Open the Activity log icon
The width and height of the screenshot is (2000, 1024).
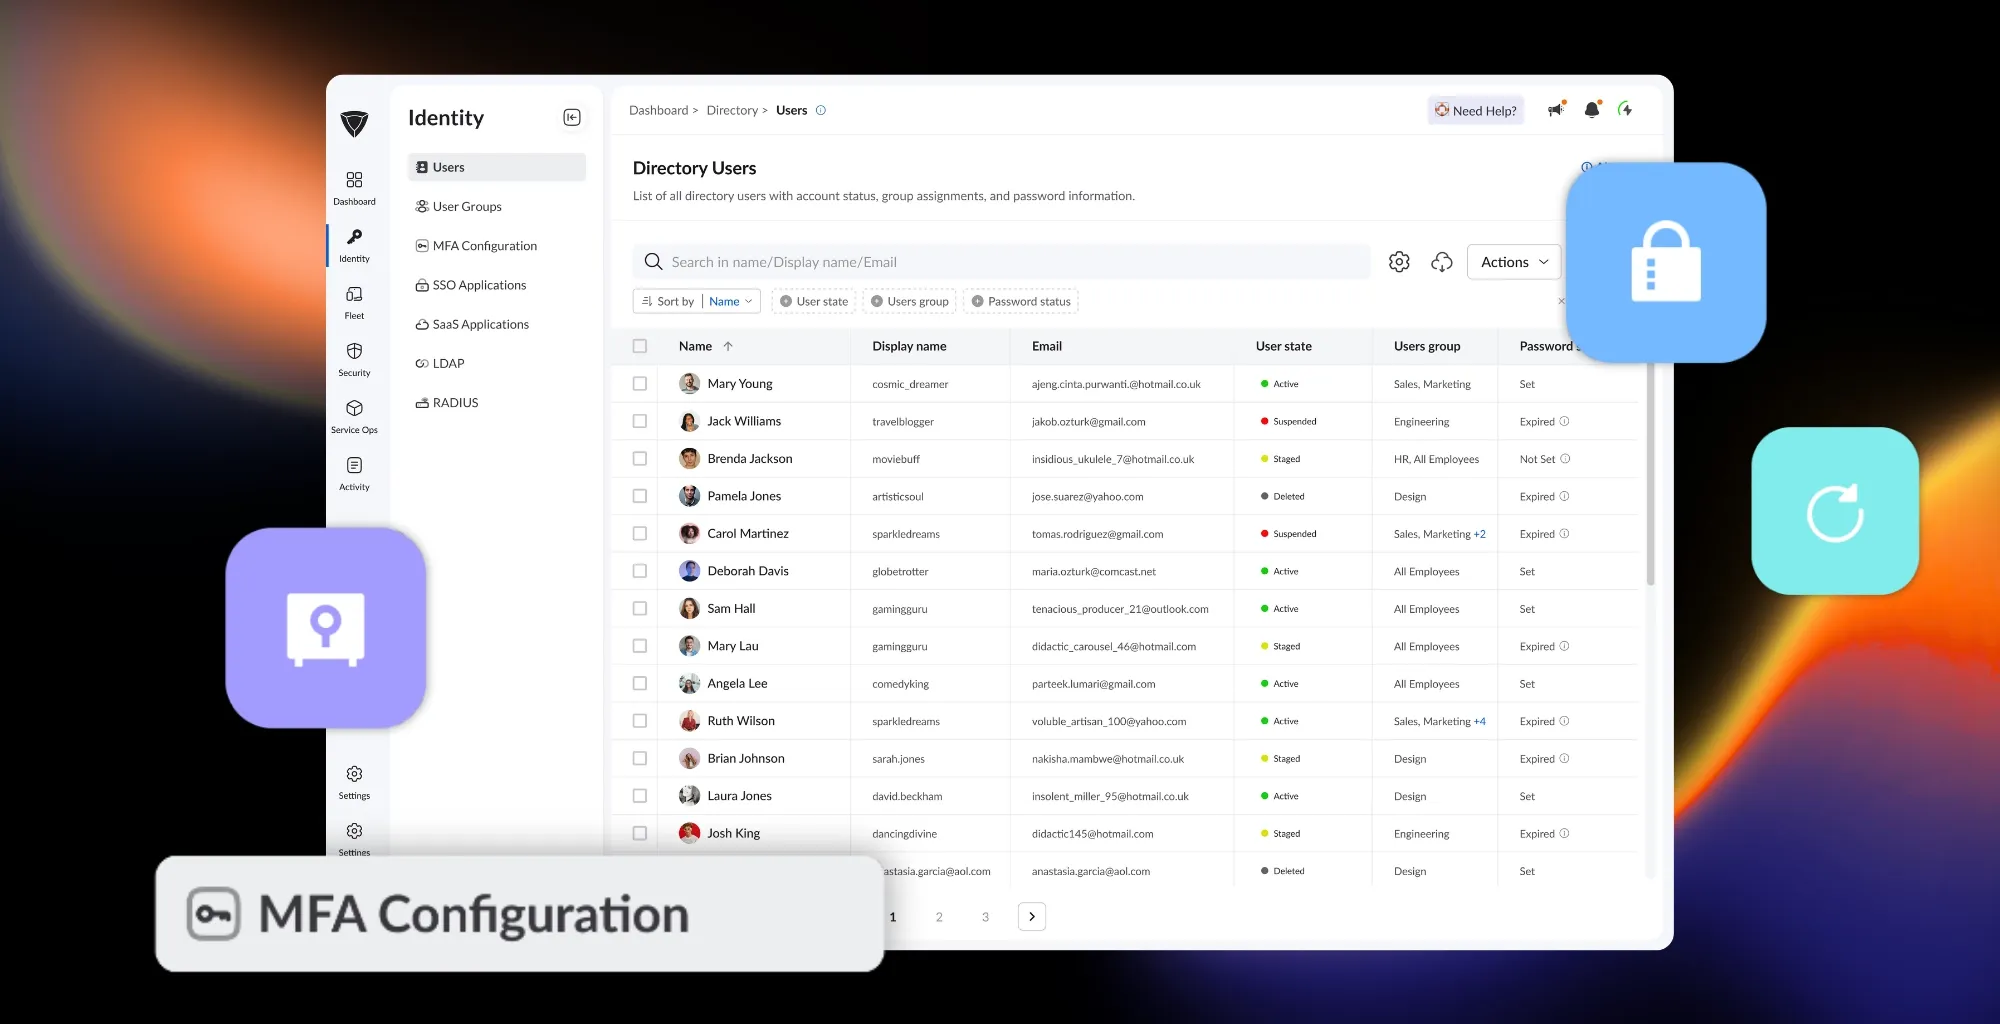(x=354, y=465)
